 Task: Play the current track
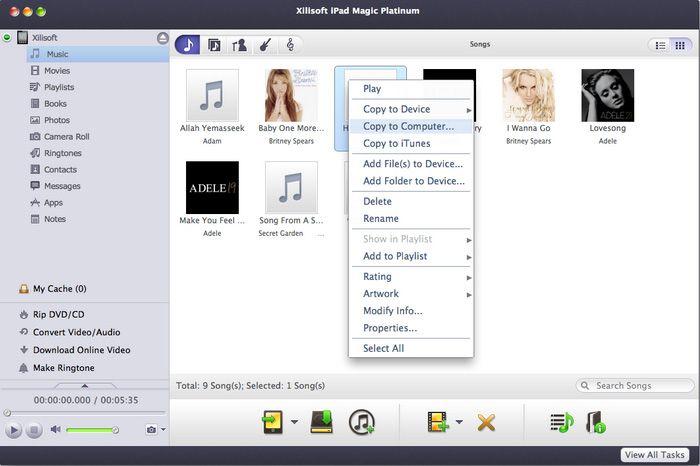(13, 430)
